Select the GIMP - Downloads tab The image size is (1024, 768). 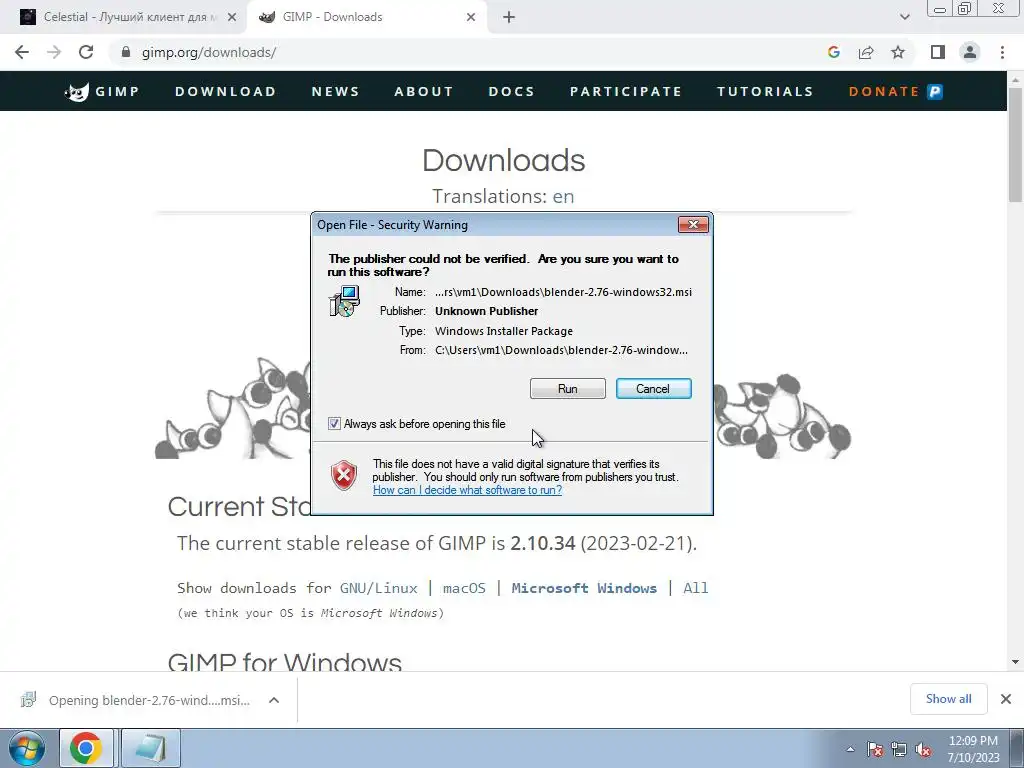367,18
